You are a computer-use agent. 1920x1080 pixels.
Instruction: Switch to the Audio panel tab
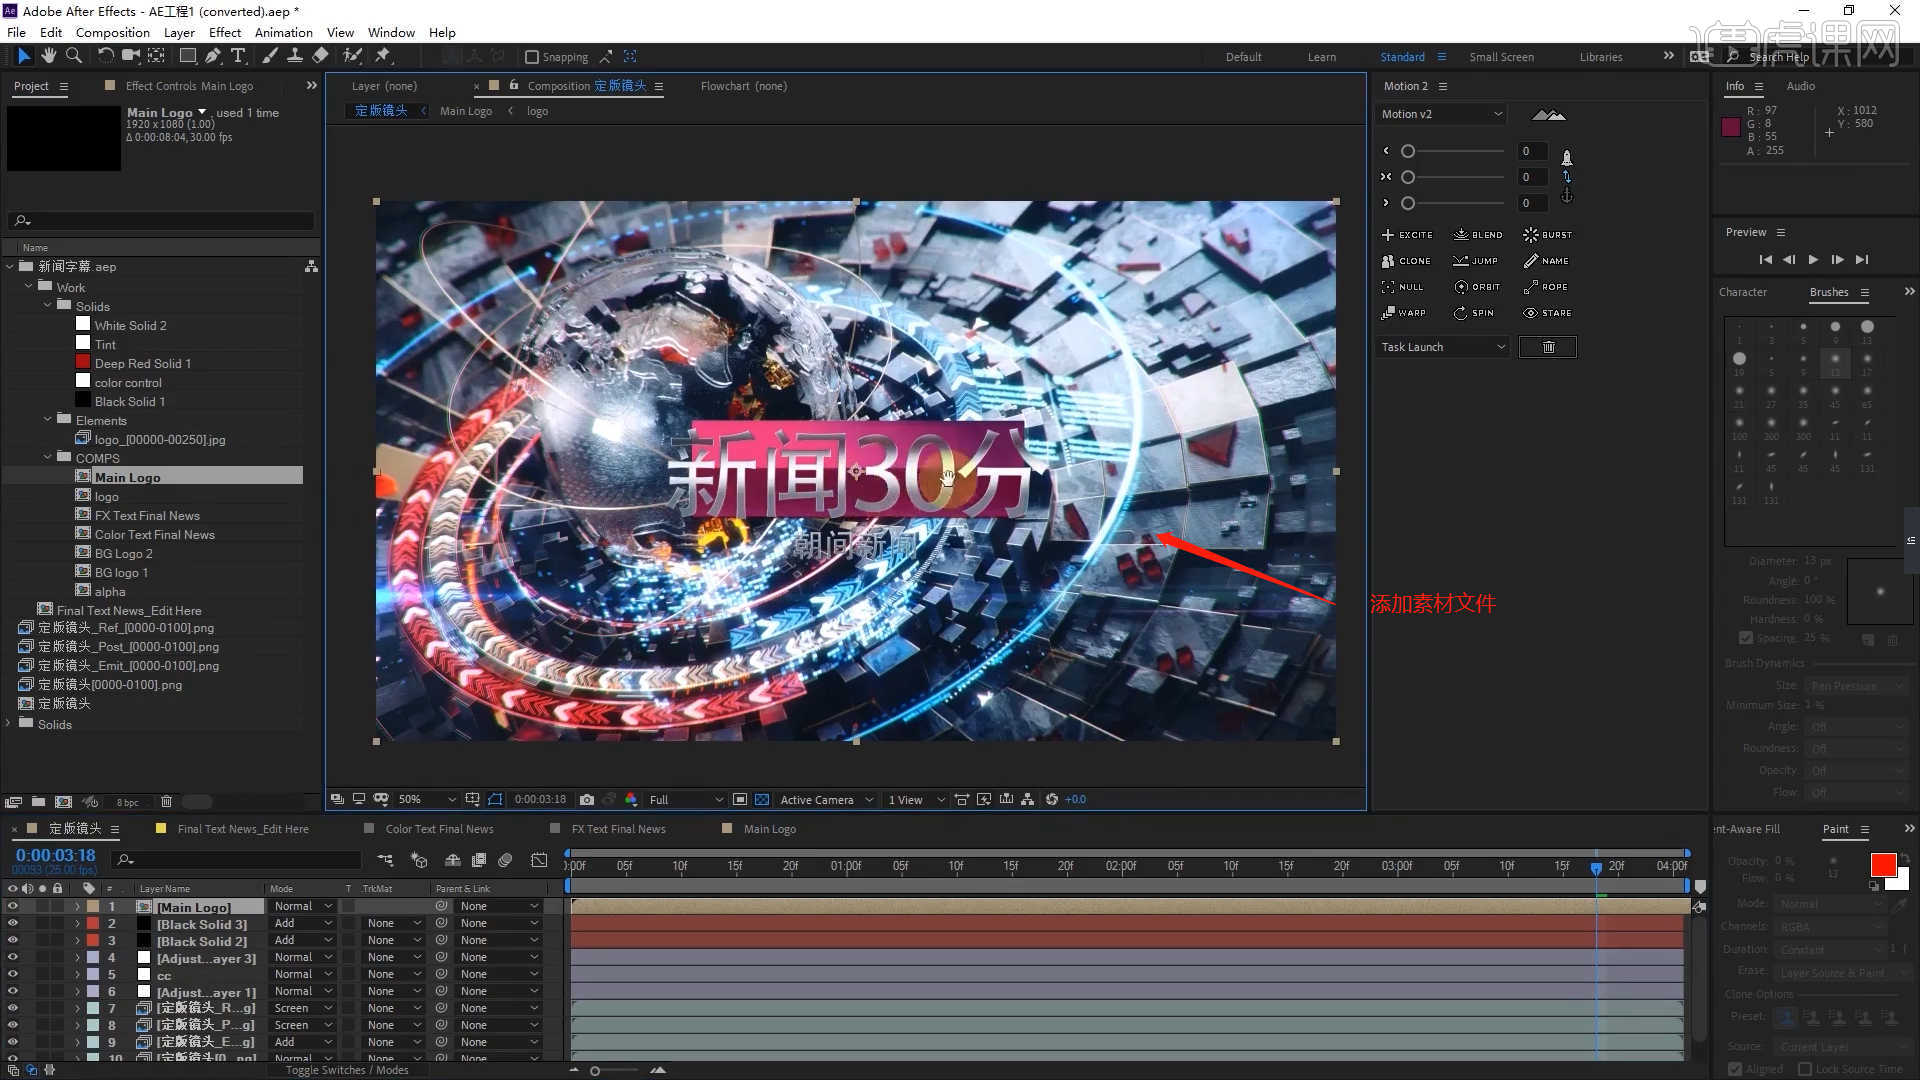(x=1800, y=87)
